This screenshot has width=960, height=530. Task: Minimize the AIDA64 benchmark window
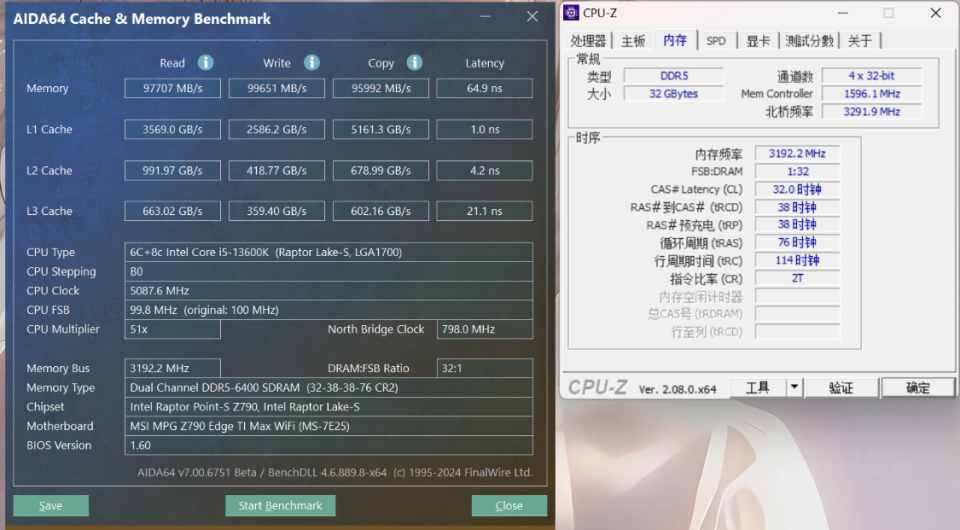pos(486,17)
